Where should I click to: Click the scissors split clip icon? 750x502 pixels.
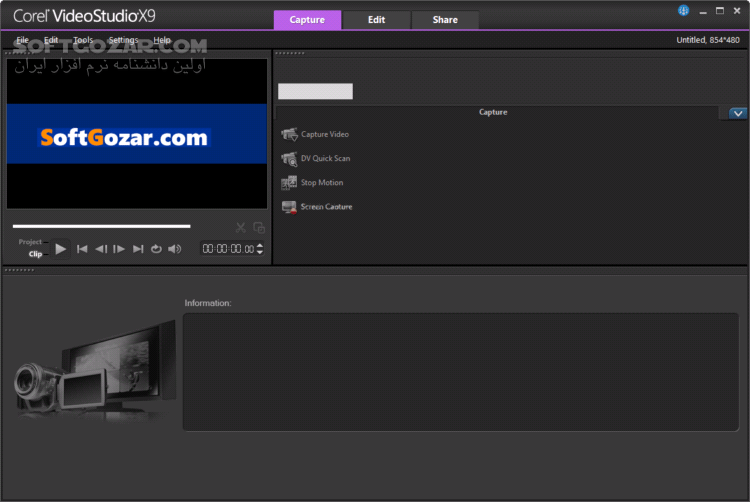point(240,228)
